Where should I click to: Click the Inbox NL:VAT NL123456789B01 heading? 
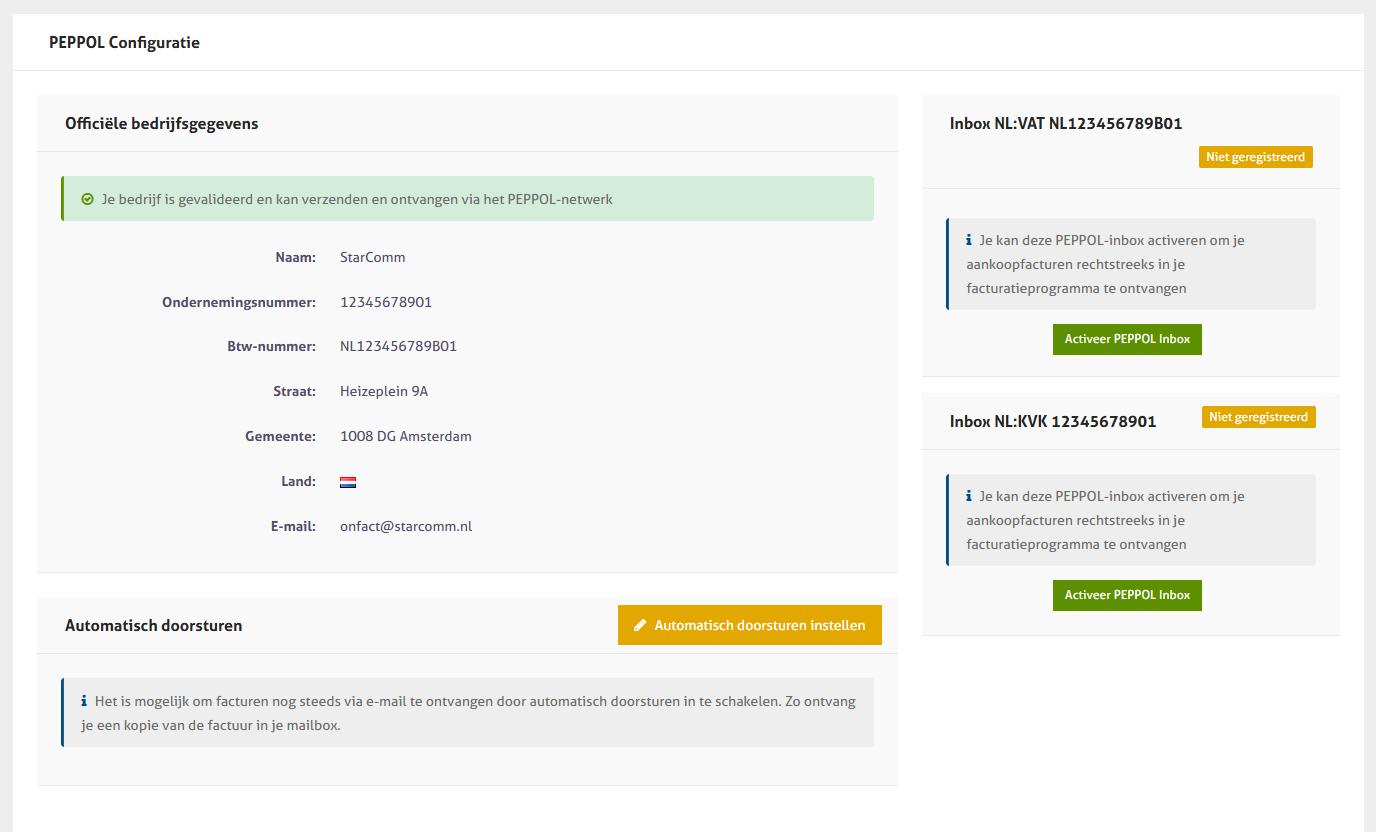coord(1066,124)
